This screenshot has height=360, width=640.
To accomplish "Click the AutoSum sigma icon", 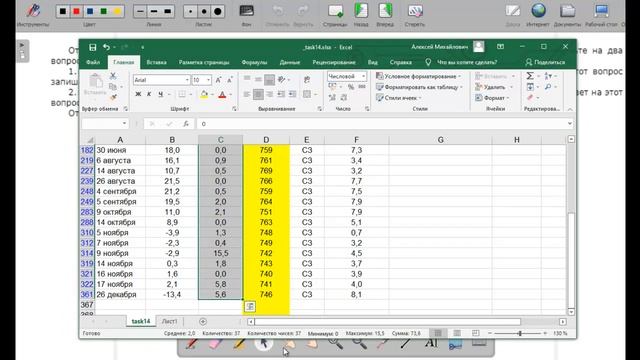I will point(530,76).
